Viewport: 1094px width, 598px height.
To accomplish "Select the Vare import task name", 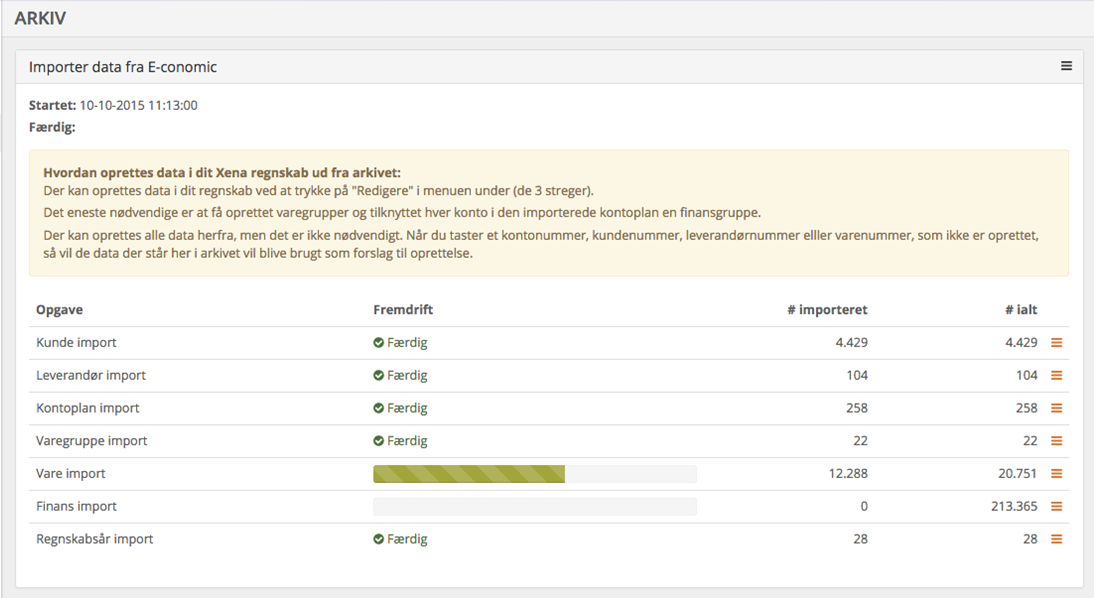I will pos(70,474).
